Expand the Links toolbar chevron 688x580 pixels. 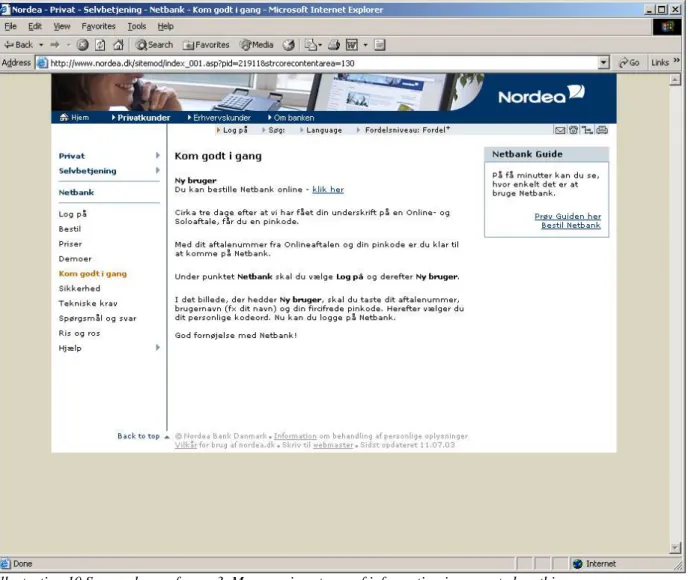pyautogui.click(x=677, y=61)
